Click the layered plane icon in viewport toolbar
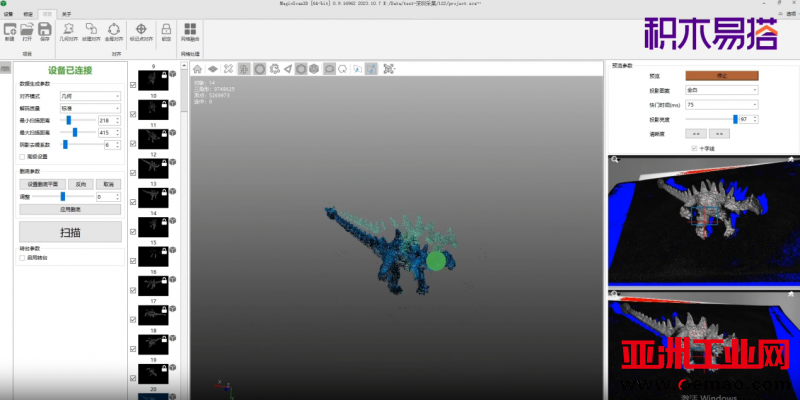The image size is (800, 400). (x=213, y=69)
